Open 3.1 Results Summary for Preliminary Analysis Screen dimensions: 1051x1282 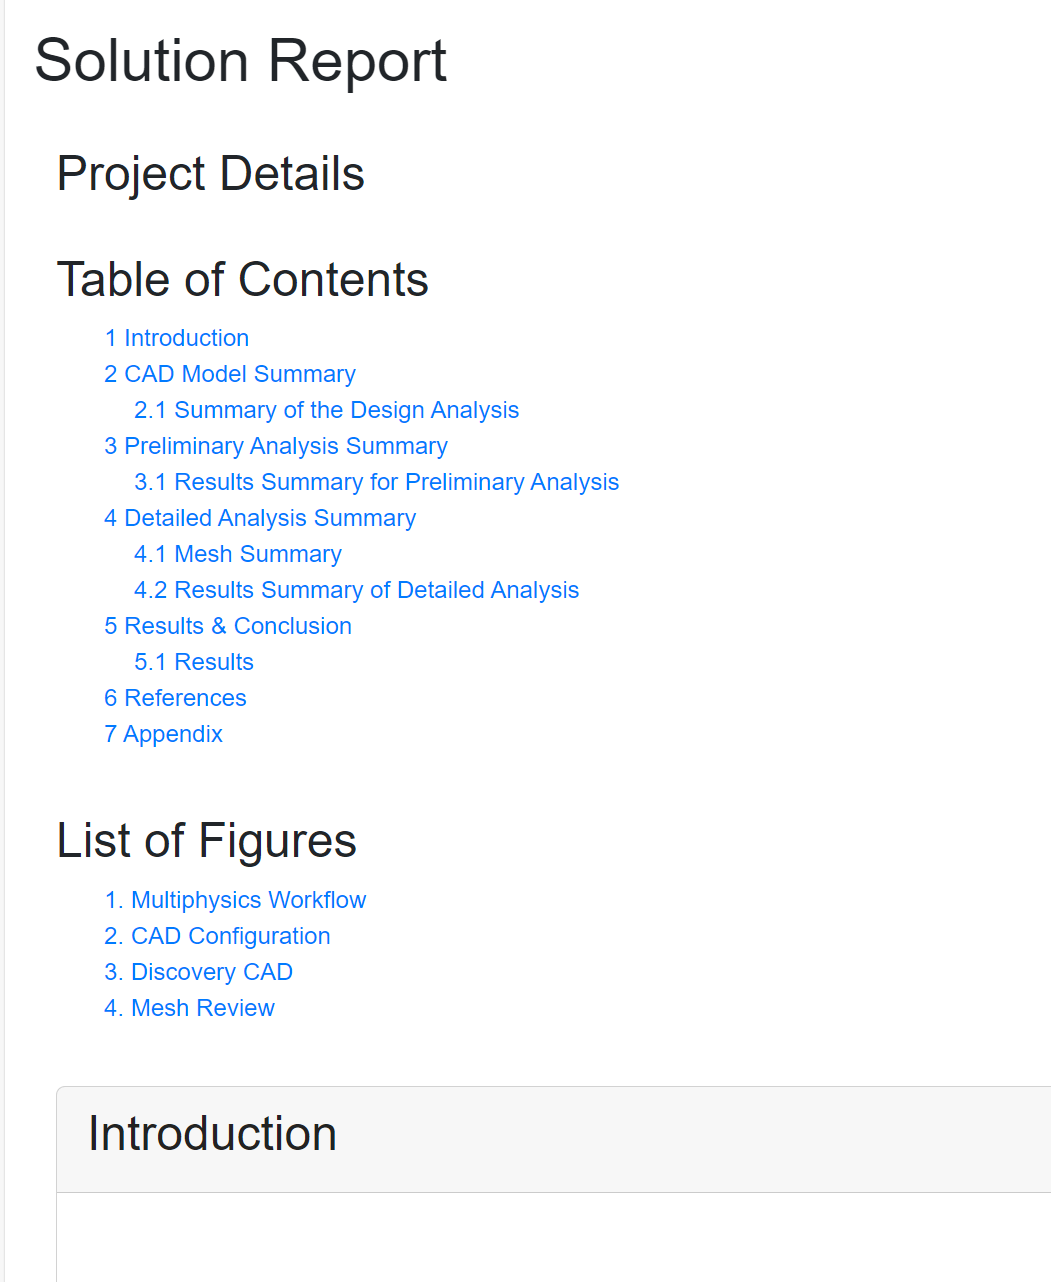(x=377, y=482)
